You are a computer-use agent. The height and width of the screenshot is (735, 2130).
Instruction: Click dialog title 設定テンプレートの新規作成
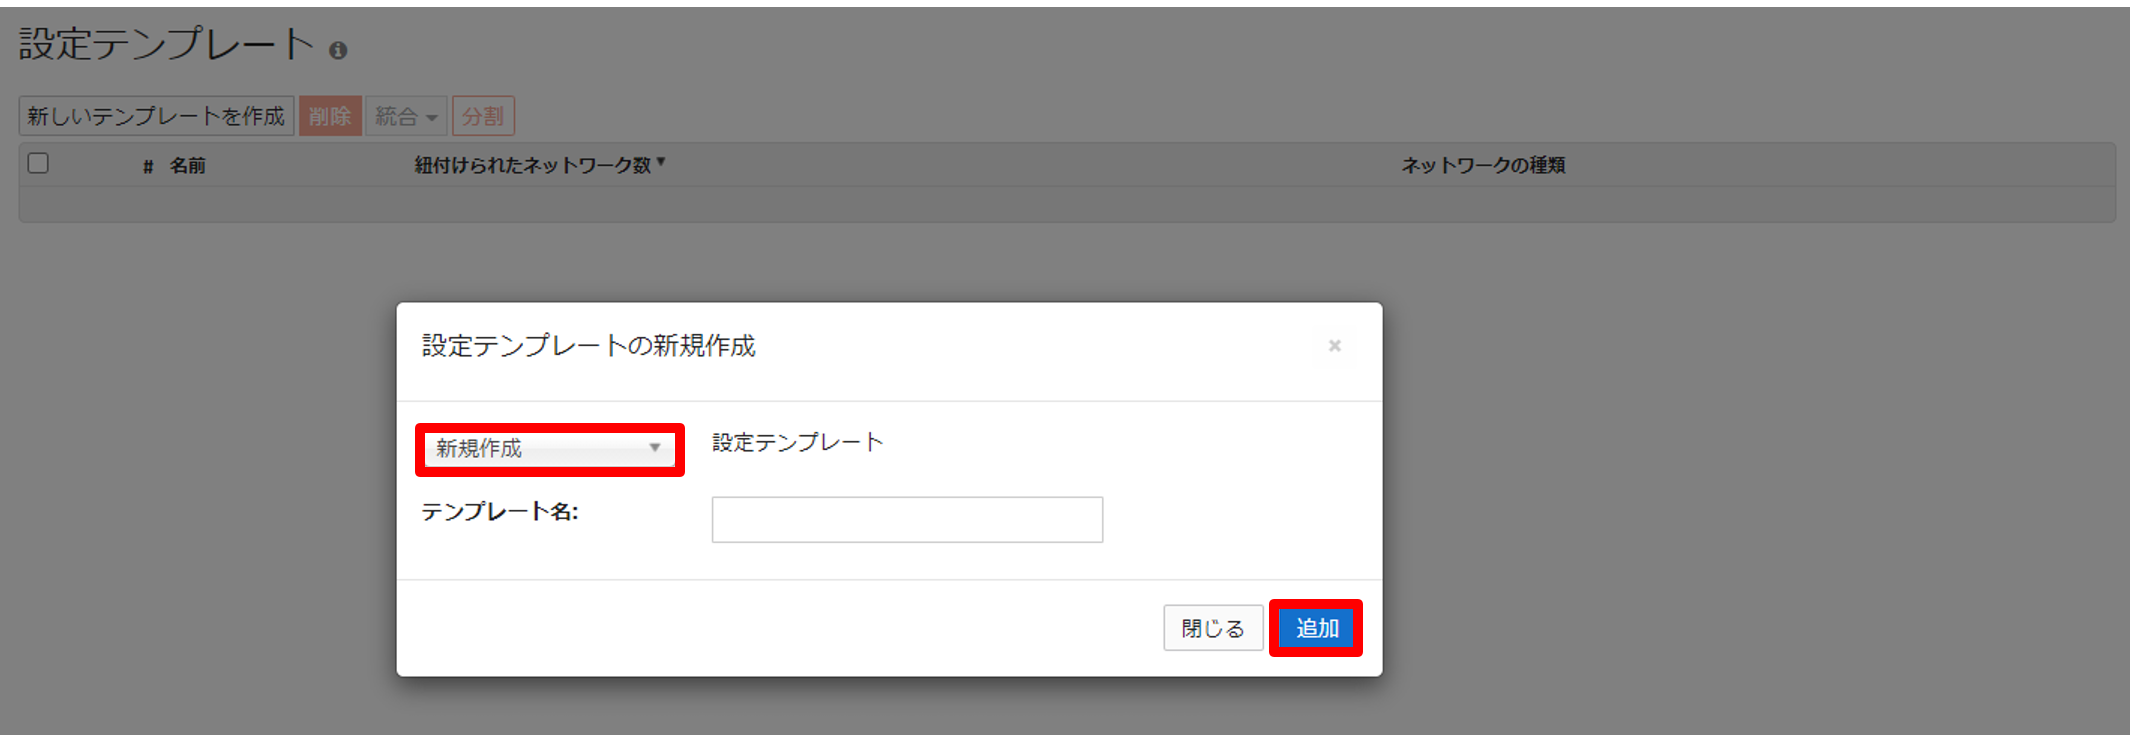(588, 346)
